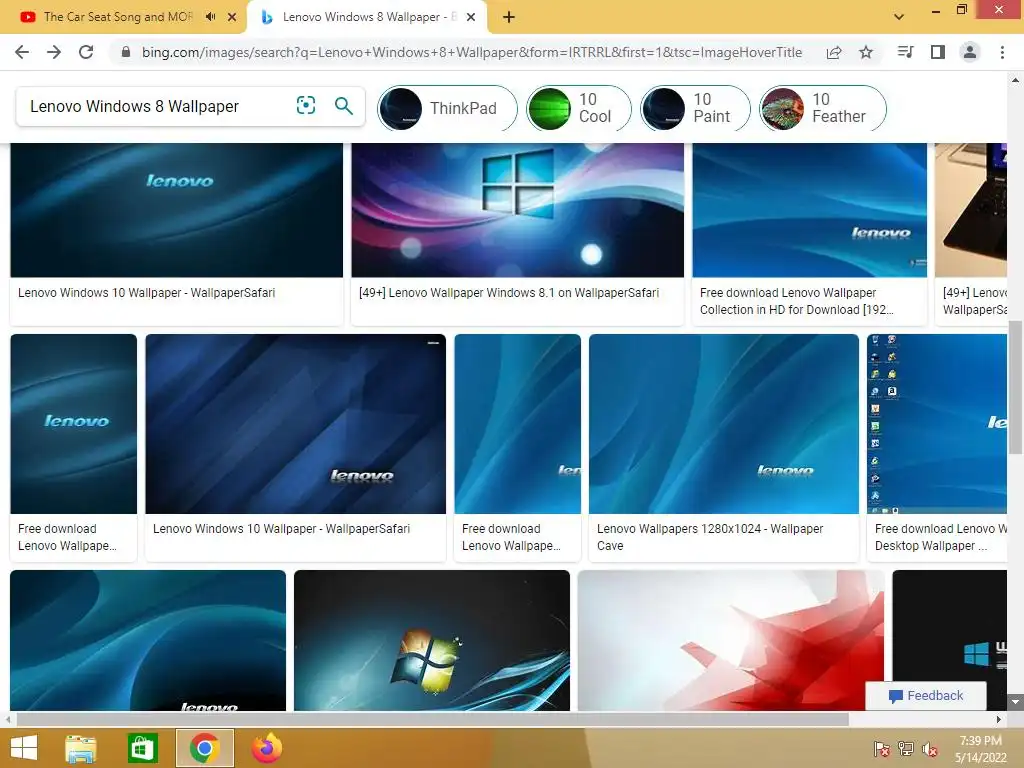The width and height of the screenshot is (1024, 768).
Task: Open Lenovo desktop with icons thumbnail
Action: pos(936,424)
